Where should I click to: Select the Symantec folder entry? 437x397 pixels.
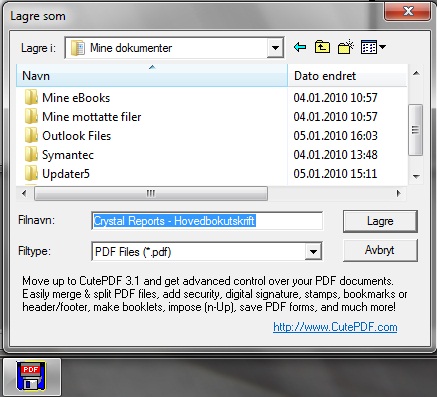[x=68, y=155]
